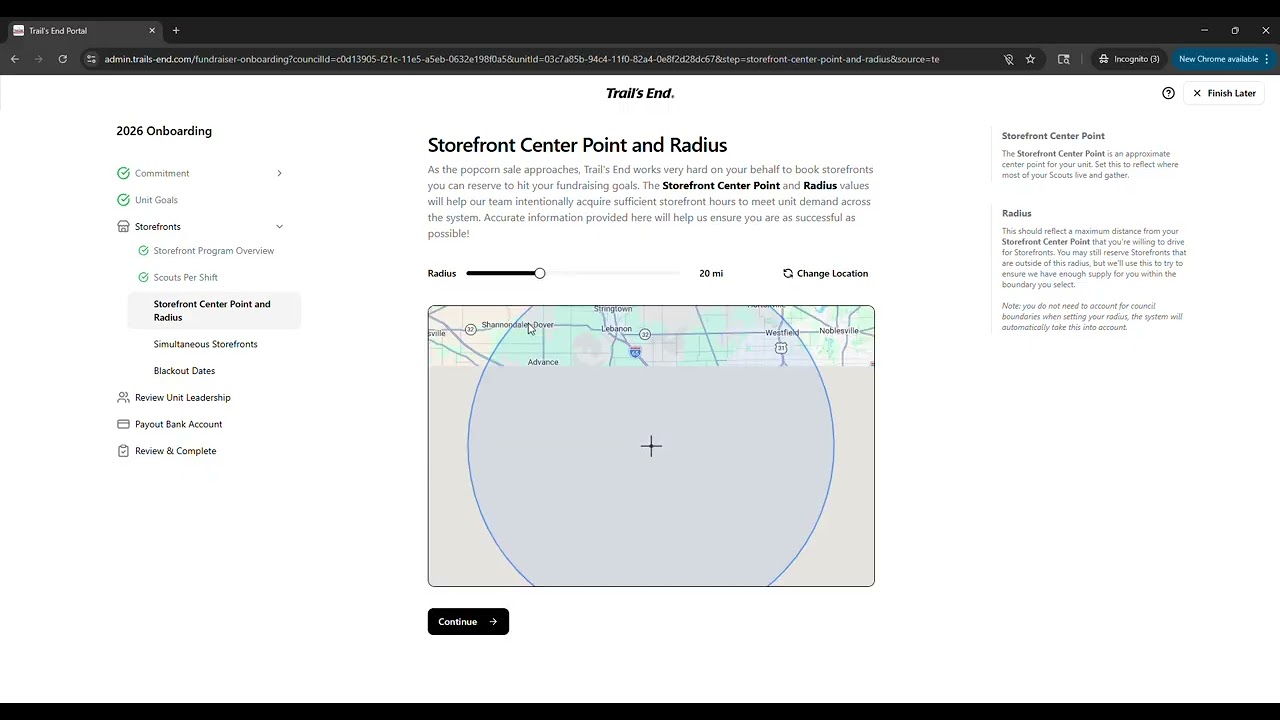Click the Incognito (3) profile button
Screen dimensions: 1280x720
click(1130, 59)
